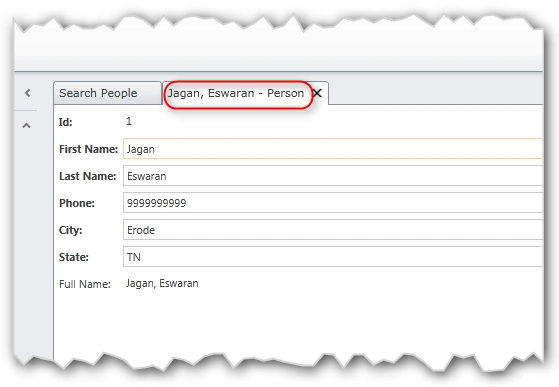
Task: Click the State: label
Action: click(x=74, y=257)
